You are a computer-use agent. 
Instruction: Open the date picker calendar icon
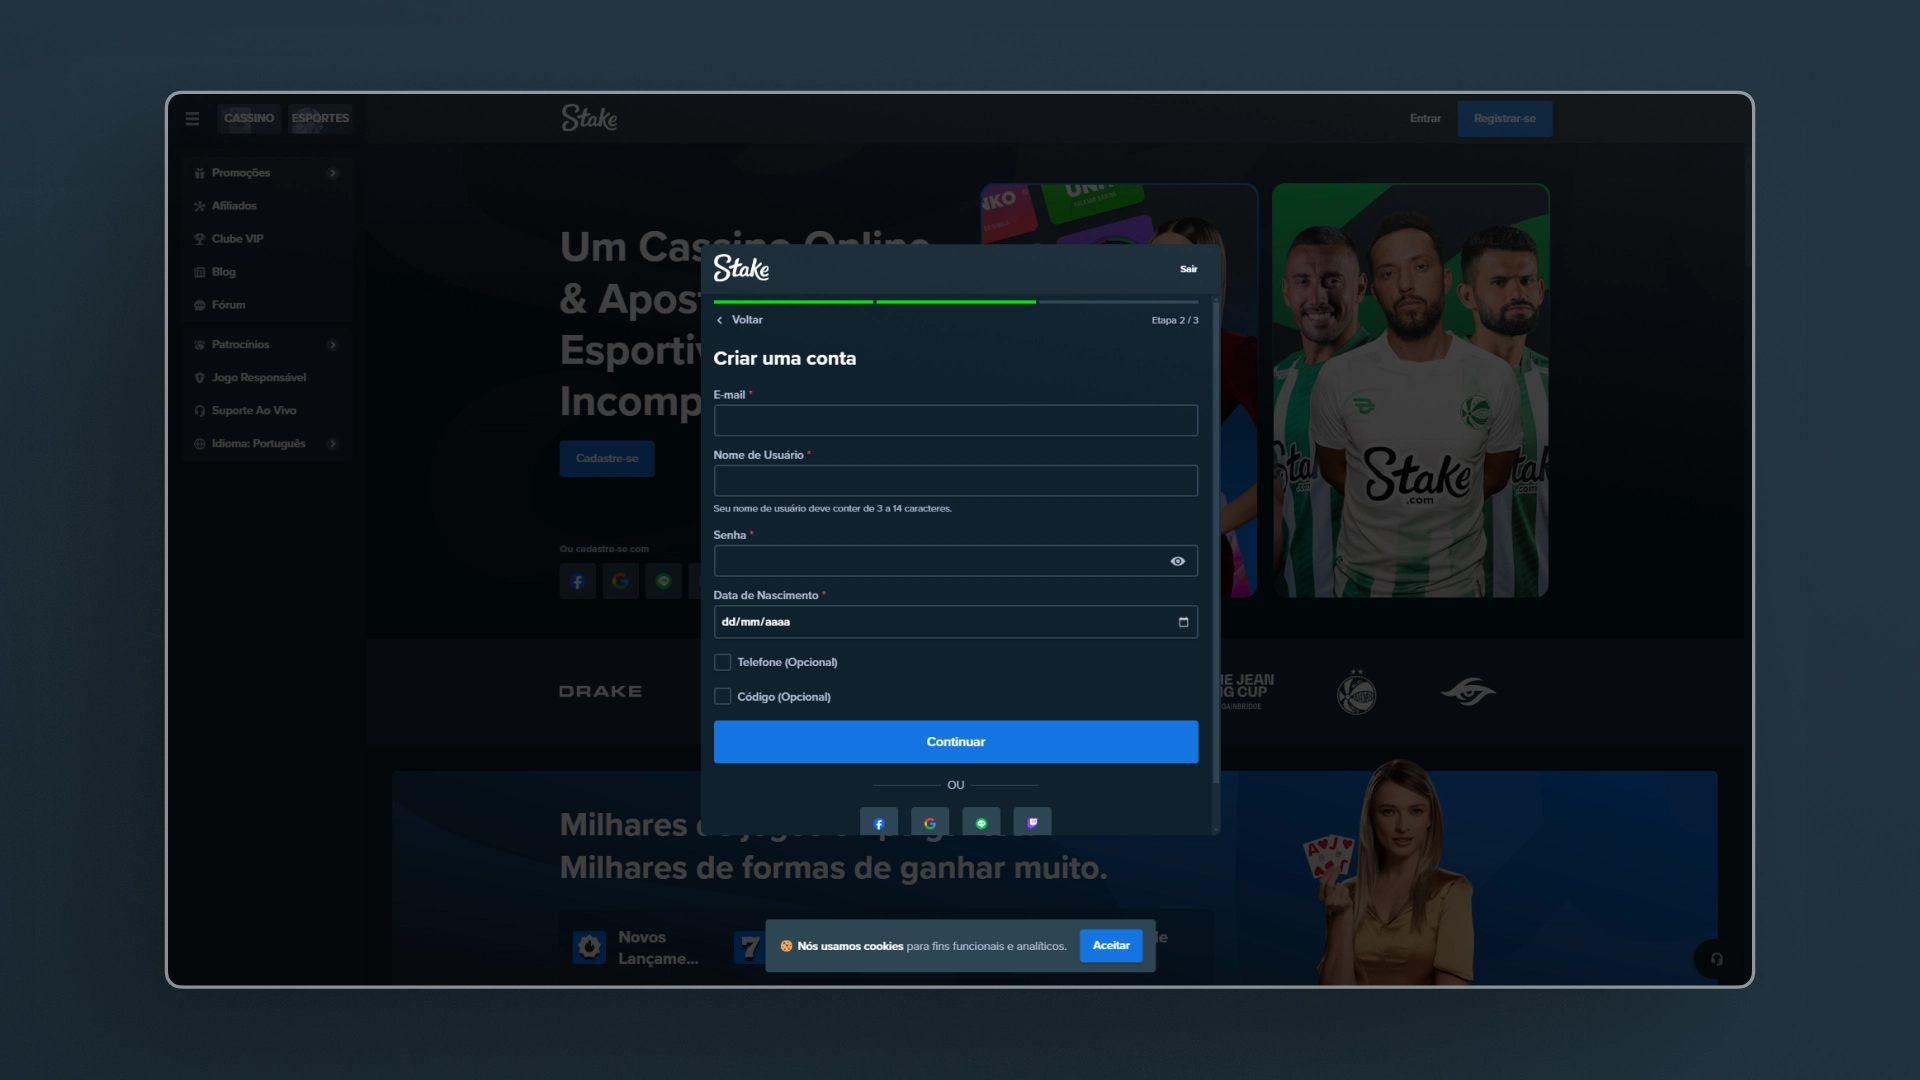pos(1183,622)
